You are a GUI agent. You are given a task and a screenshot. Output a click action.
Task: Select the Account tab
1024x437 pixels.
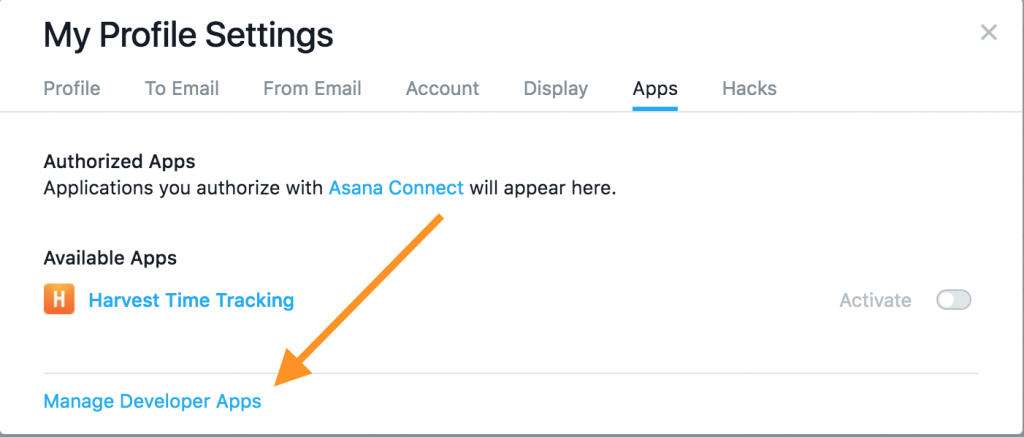coord(442,89)
